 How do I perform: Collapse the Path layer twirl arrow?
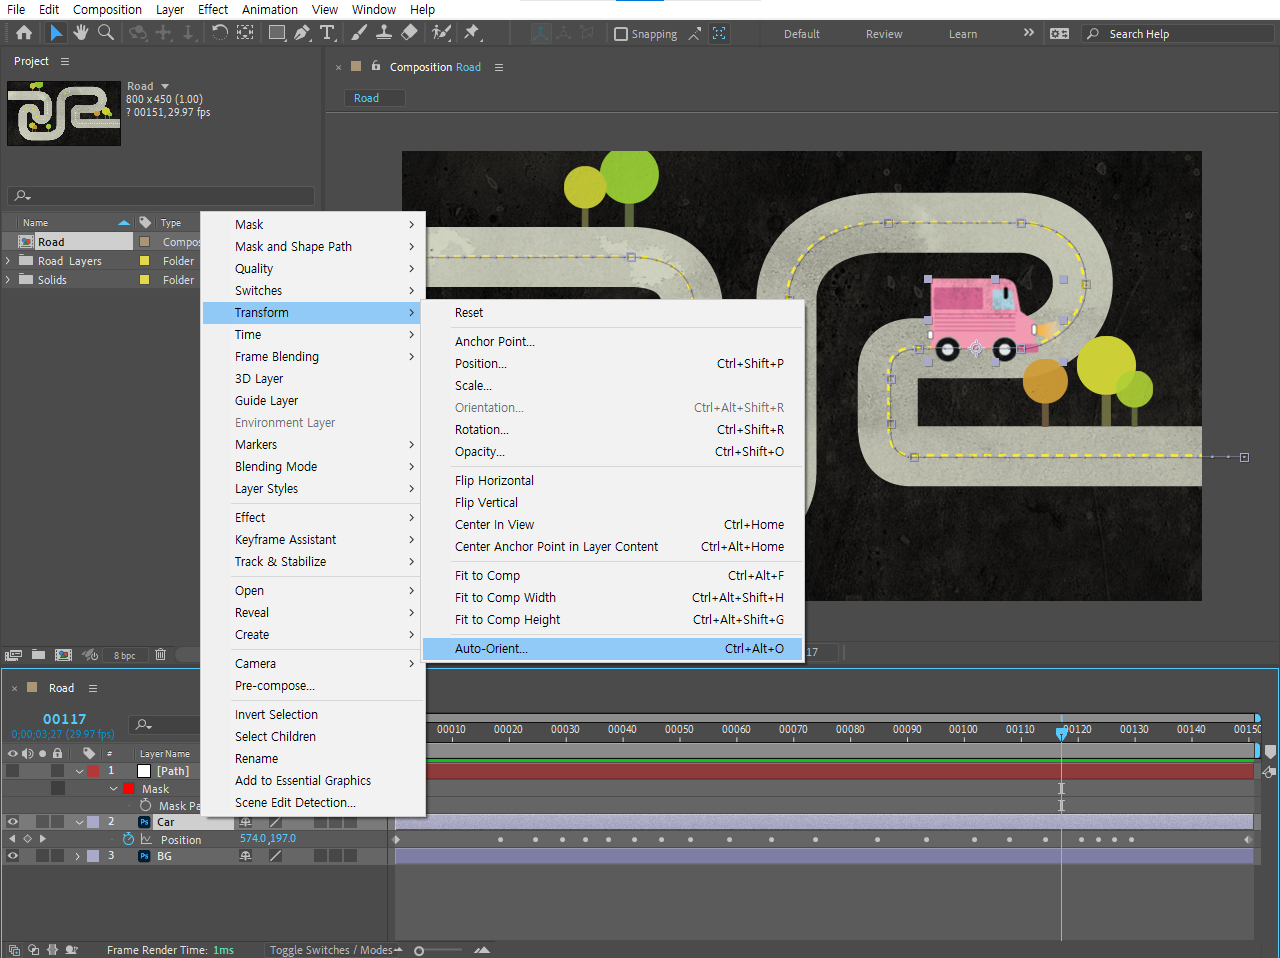tap(79, 771)
